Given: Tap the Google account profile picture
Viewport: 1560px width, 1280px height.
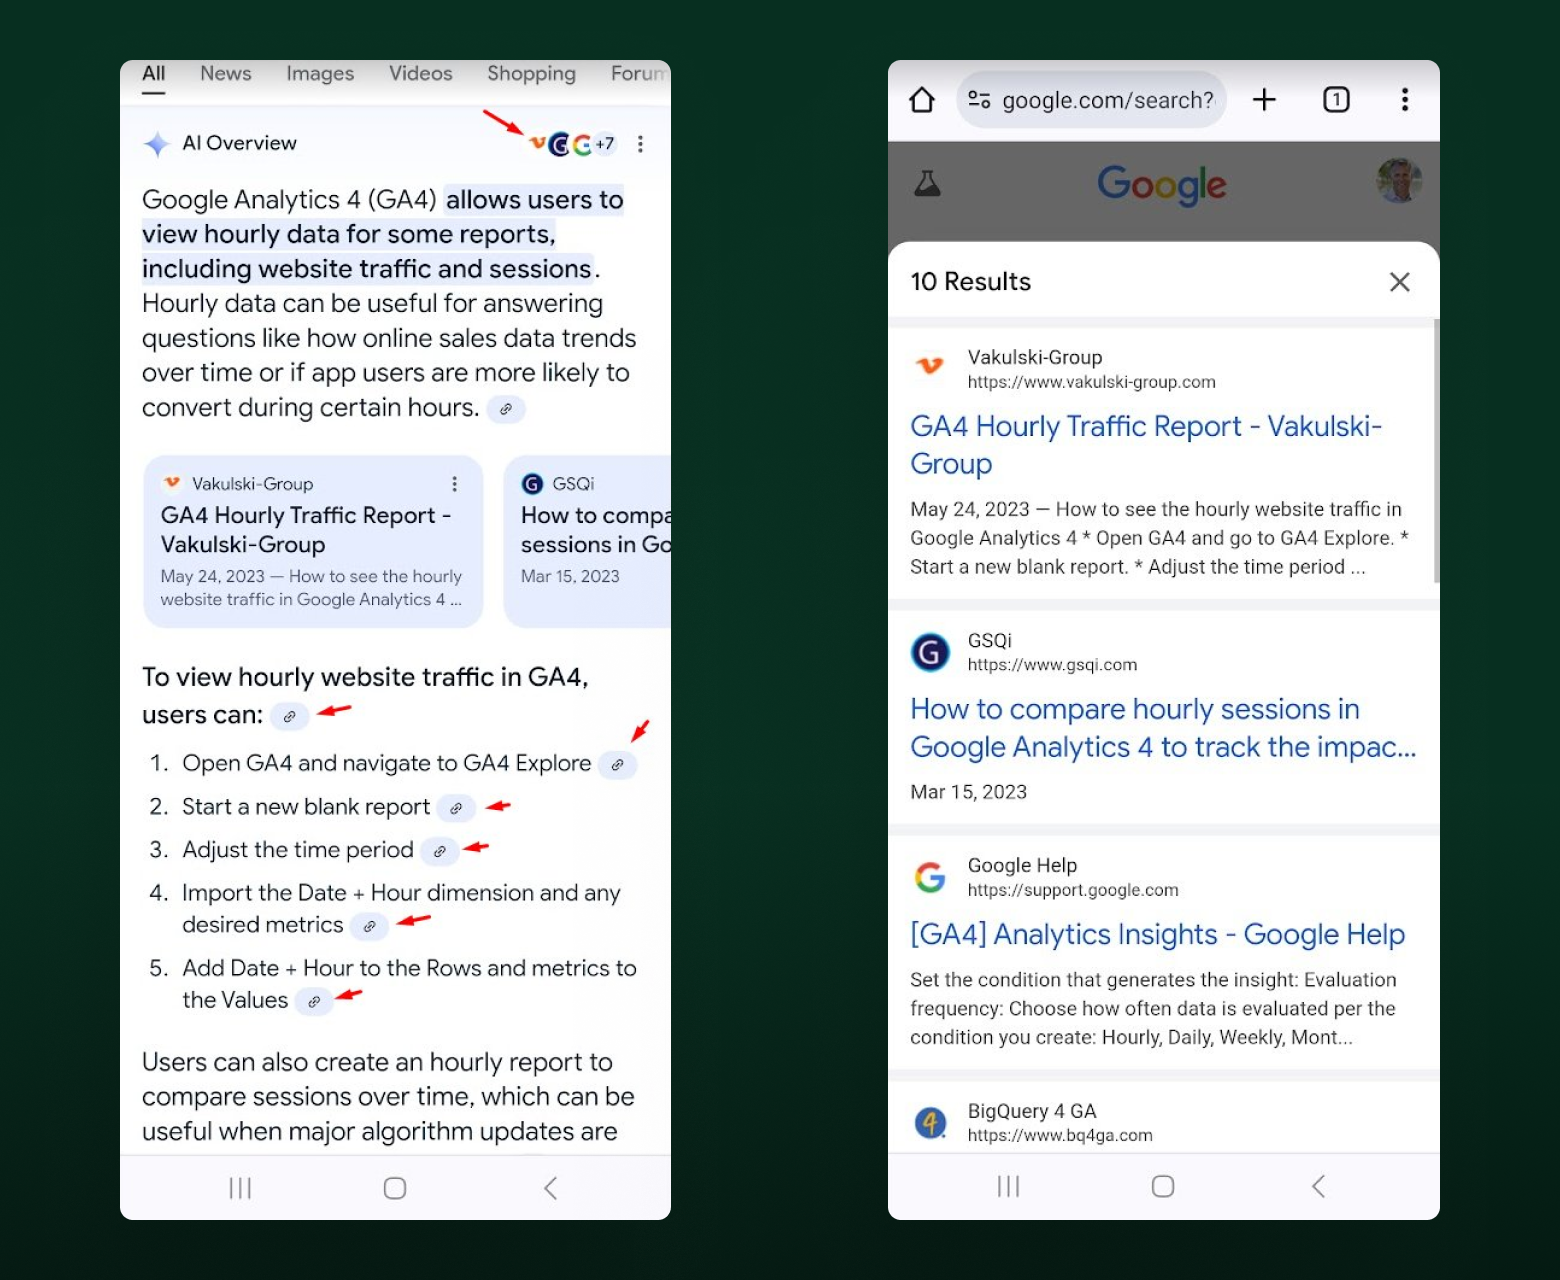Looking at the screenshot, I should coord(1399,181).
